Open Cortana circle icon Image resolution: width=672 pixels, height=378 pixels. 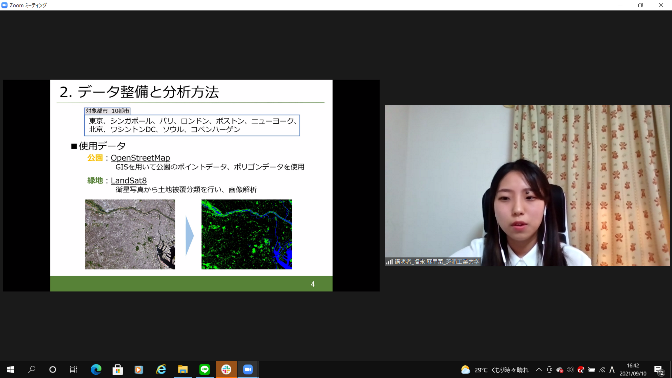(52, 369)
